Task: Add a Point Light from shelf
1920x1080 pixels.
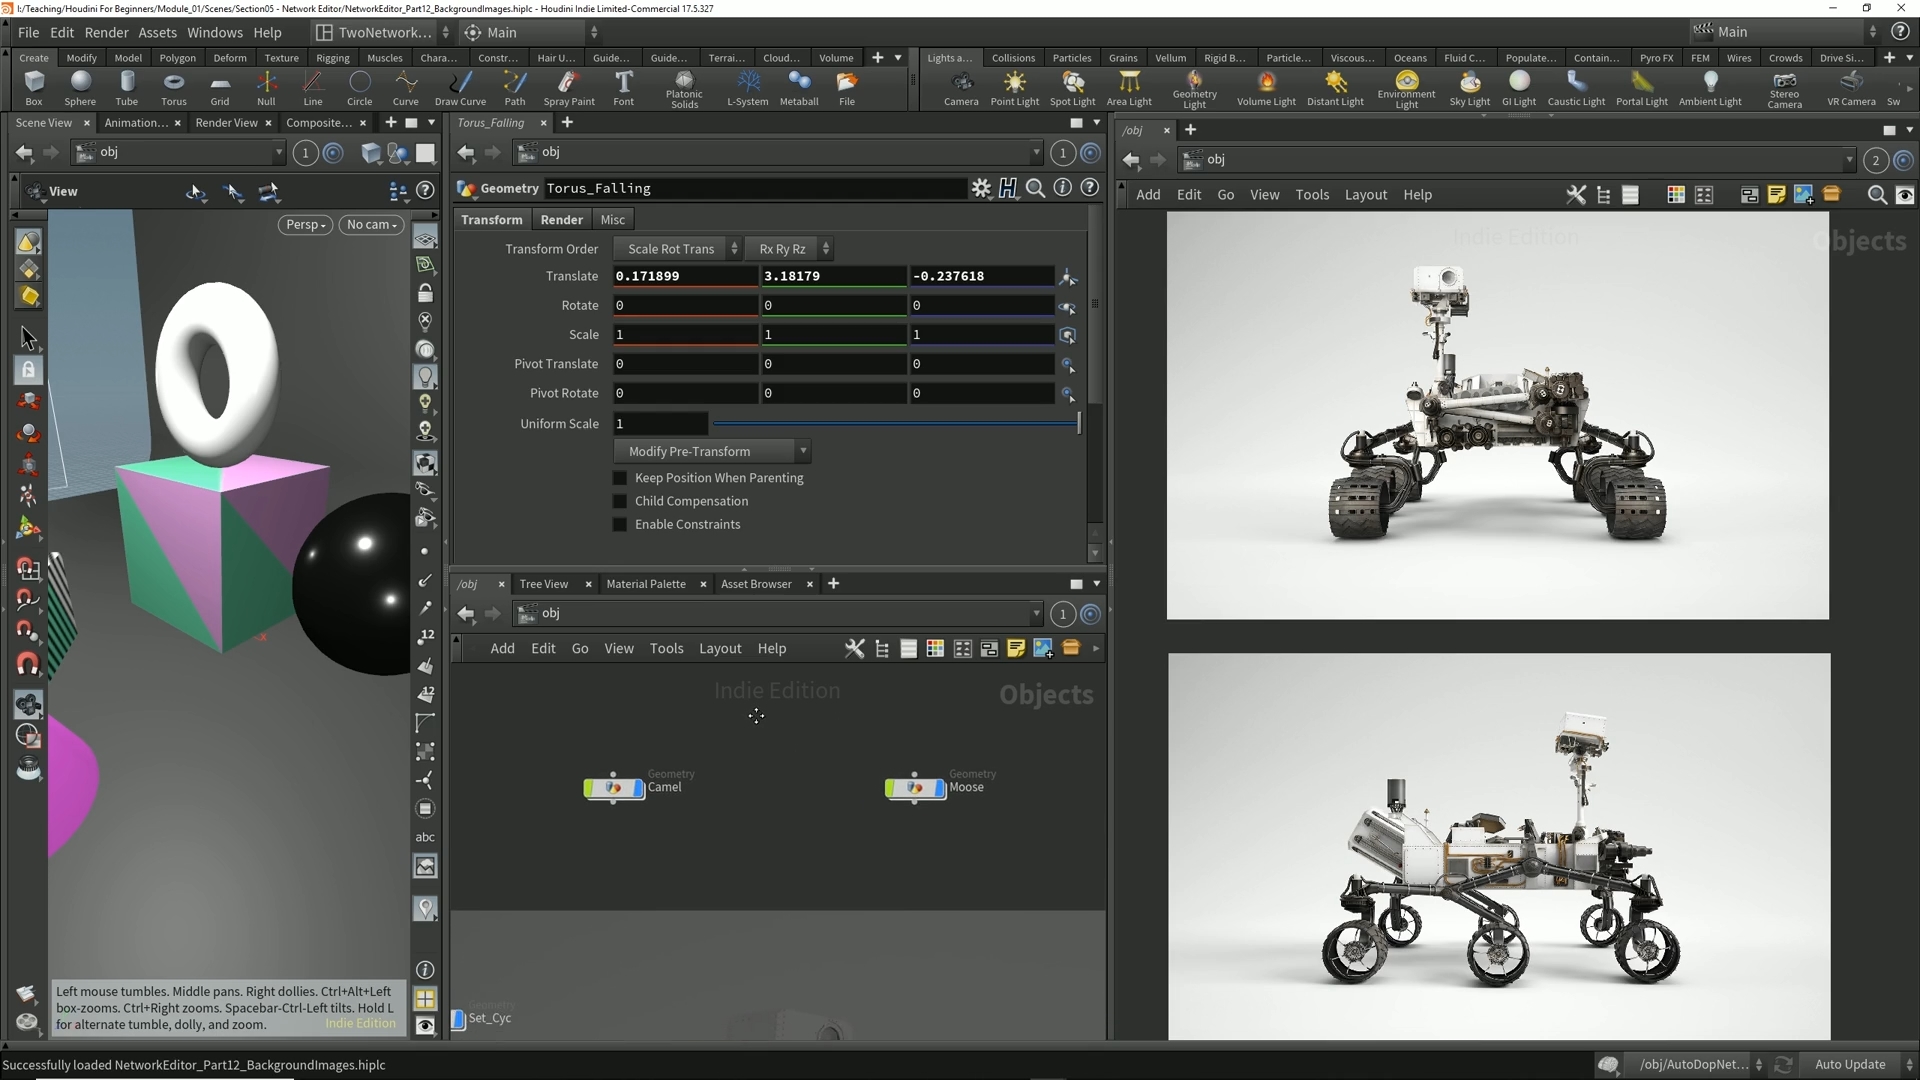Action: coord(1014,88)
